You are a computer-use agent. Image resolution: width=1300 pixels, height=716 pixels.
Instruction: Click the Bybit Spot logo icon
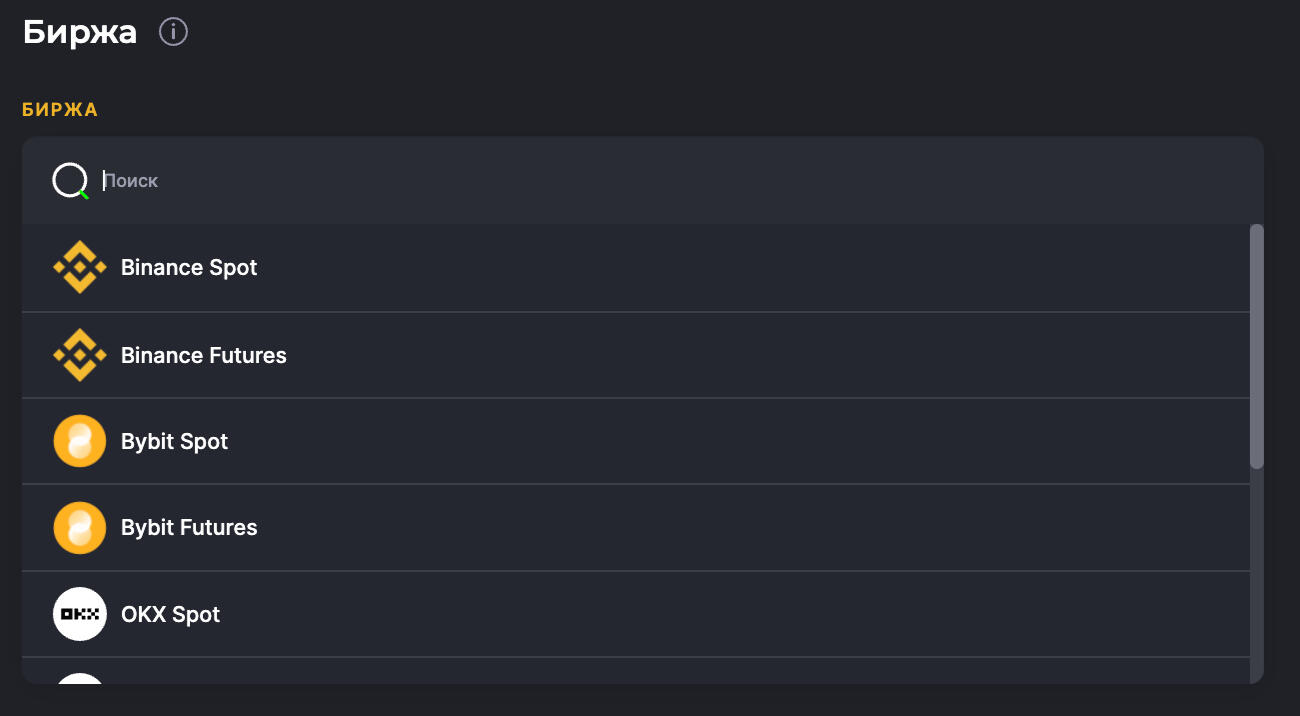pos(79,441)
